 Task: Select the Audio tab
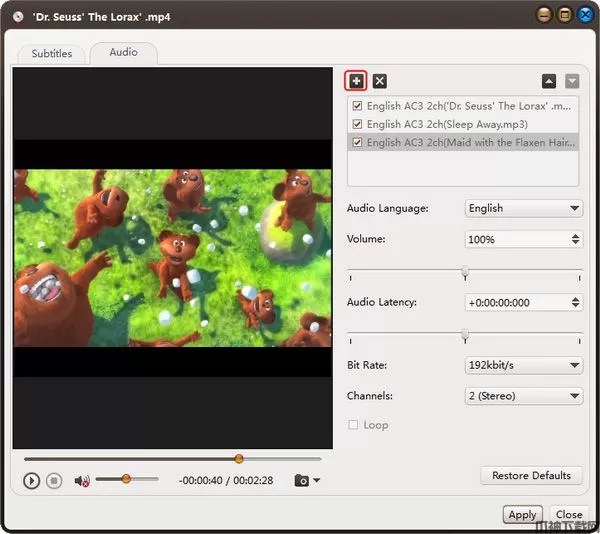[124, 52]
